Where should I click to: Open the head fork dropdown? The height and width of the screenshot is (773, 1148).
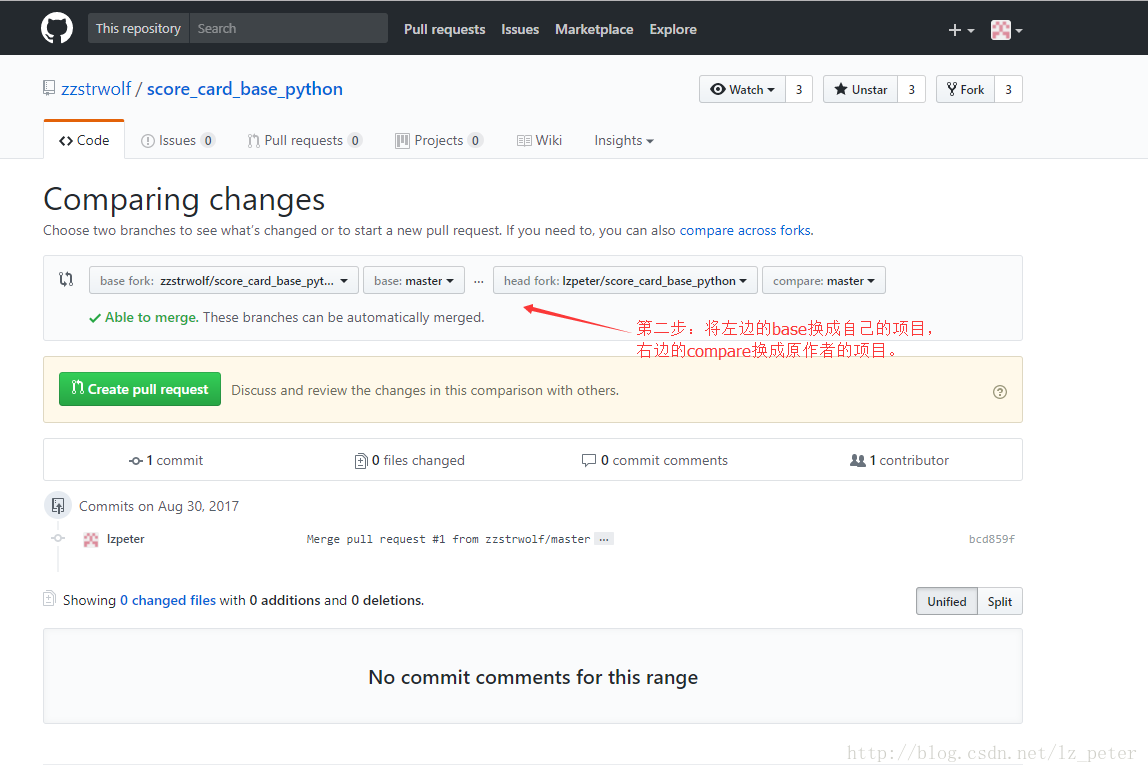pos(625,280)
